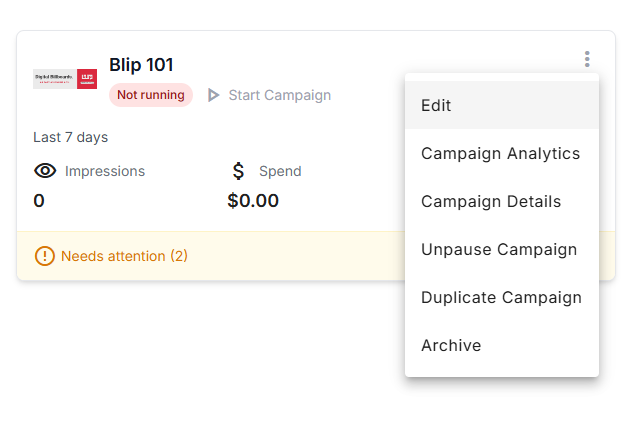Choose Duplicate Campaign from the menu
This screenshot has height=421, width=635.
point(502,298)
